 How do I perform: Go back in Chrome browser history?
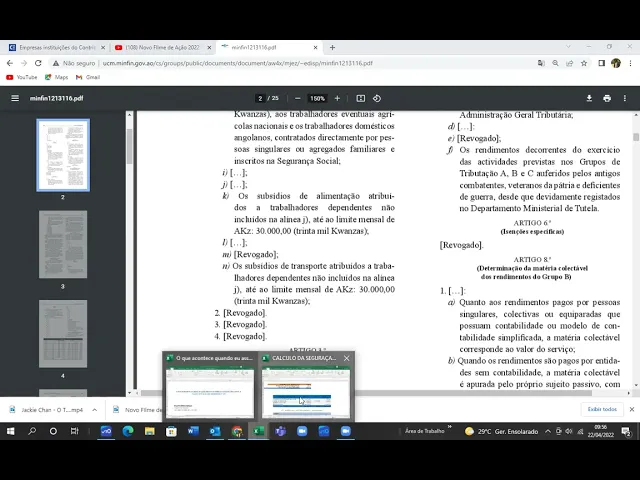point(10,63)
